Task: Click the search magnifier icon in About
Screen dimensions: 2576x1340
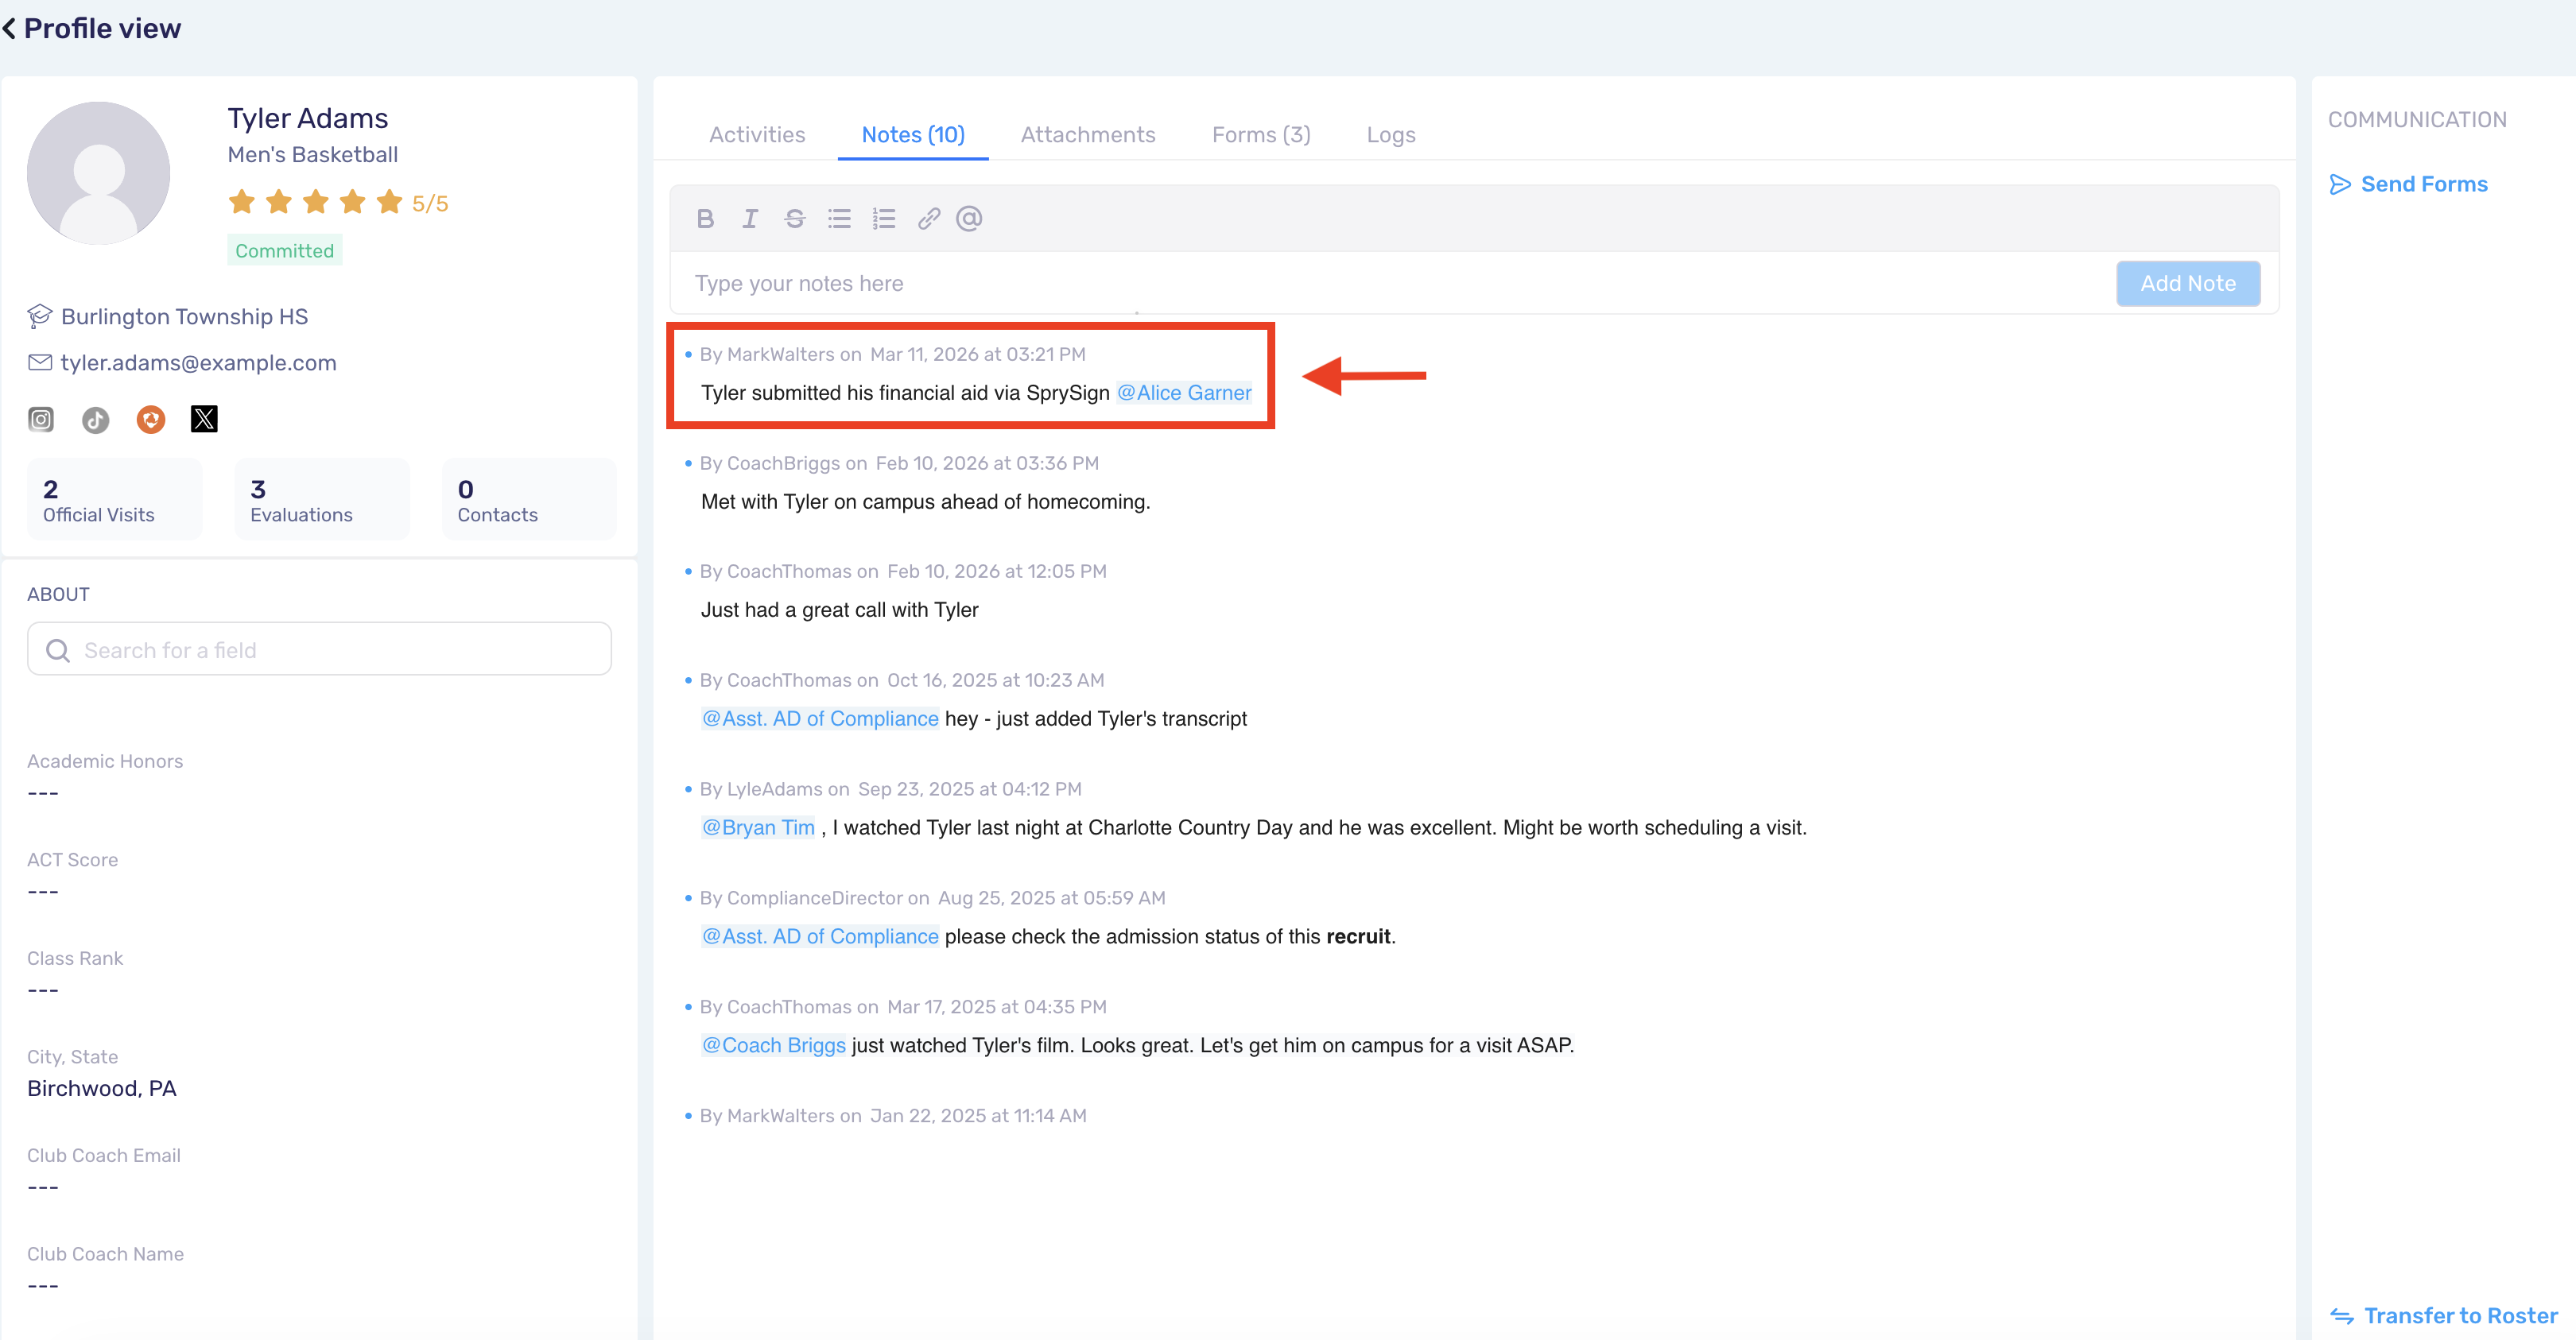Action: tap(58, 650)
